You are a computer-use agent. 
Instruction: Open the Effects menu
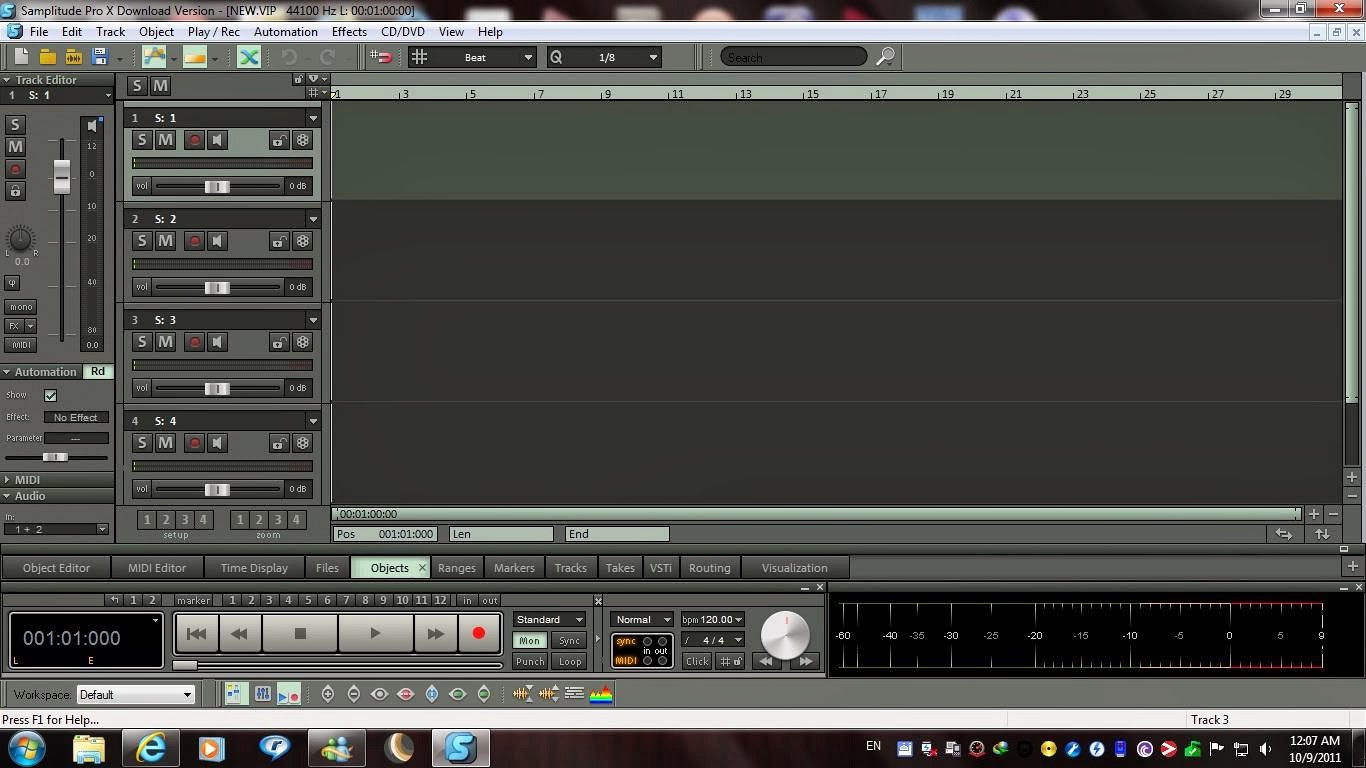pyautogui.click(x=349, y=32)
